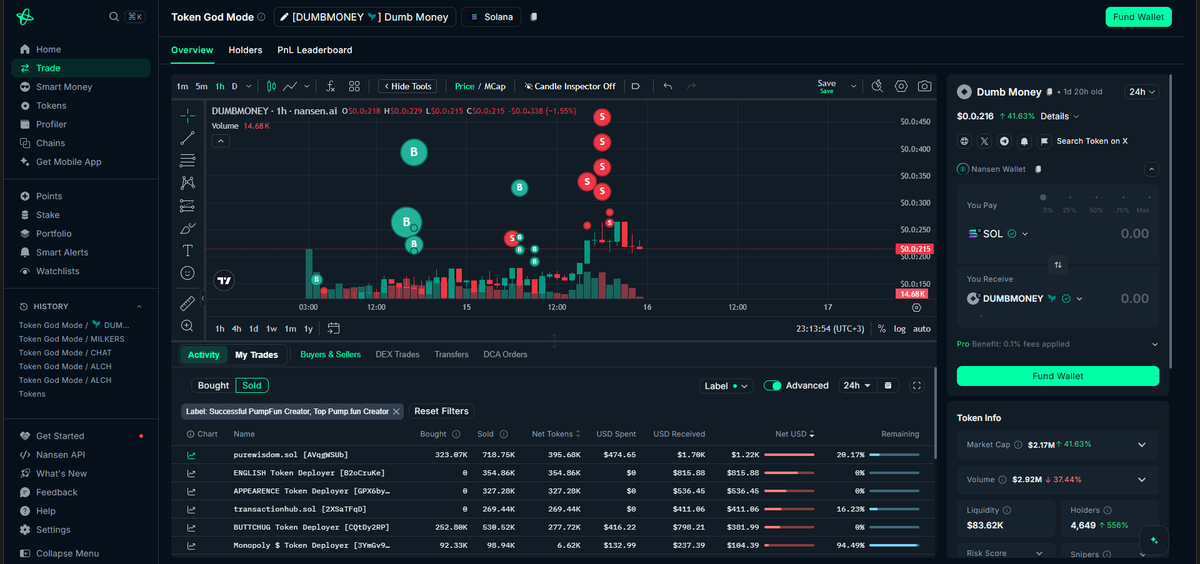The image size is (1200, 564).
Task: Select the pattern drawing tool
Action: coord(187,183)
